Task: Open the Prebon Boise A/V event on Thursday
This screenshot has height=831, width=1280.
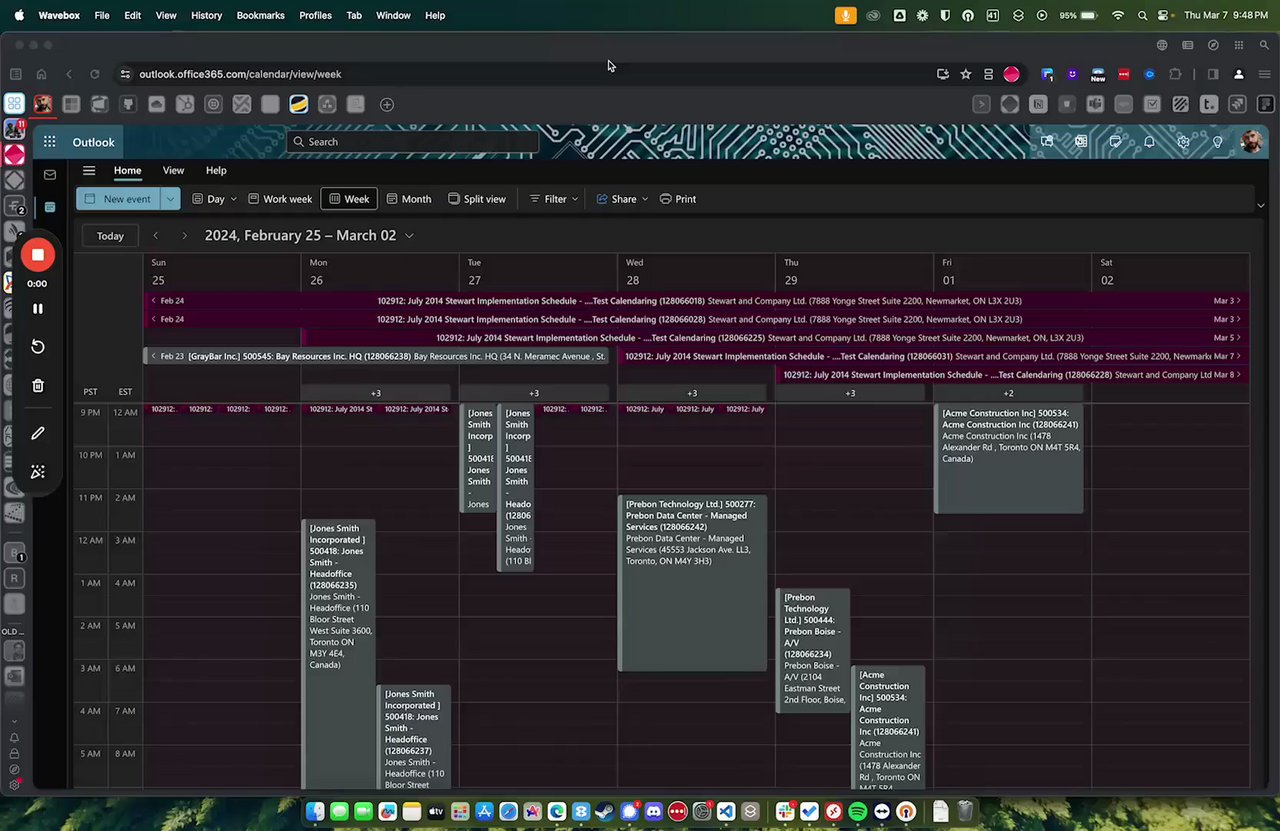Action: tap(814, 650)
